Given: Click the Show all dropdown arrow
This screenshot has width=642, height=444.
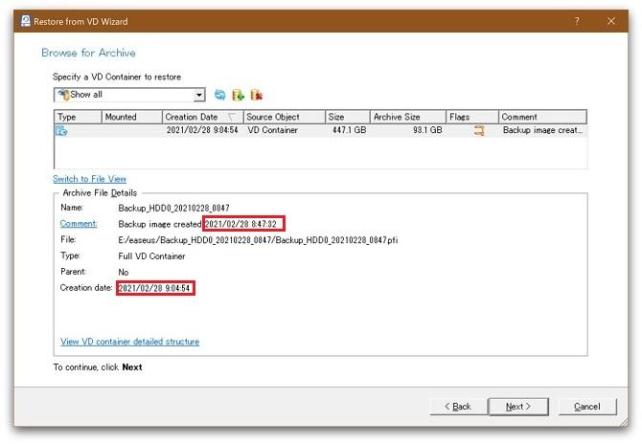Looking at the screenshot, I should 199,95.
